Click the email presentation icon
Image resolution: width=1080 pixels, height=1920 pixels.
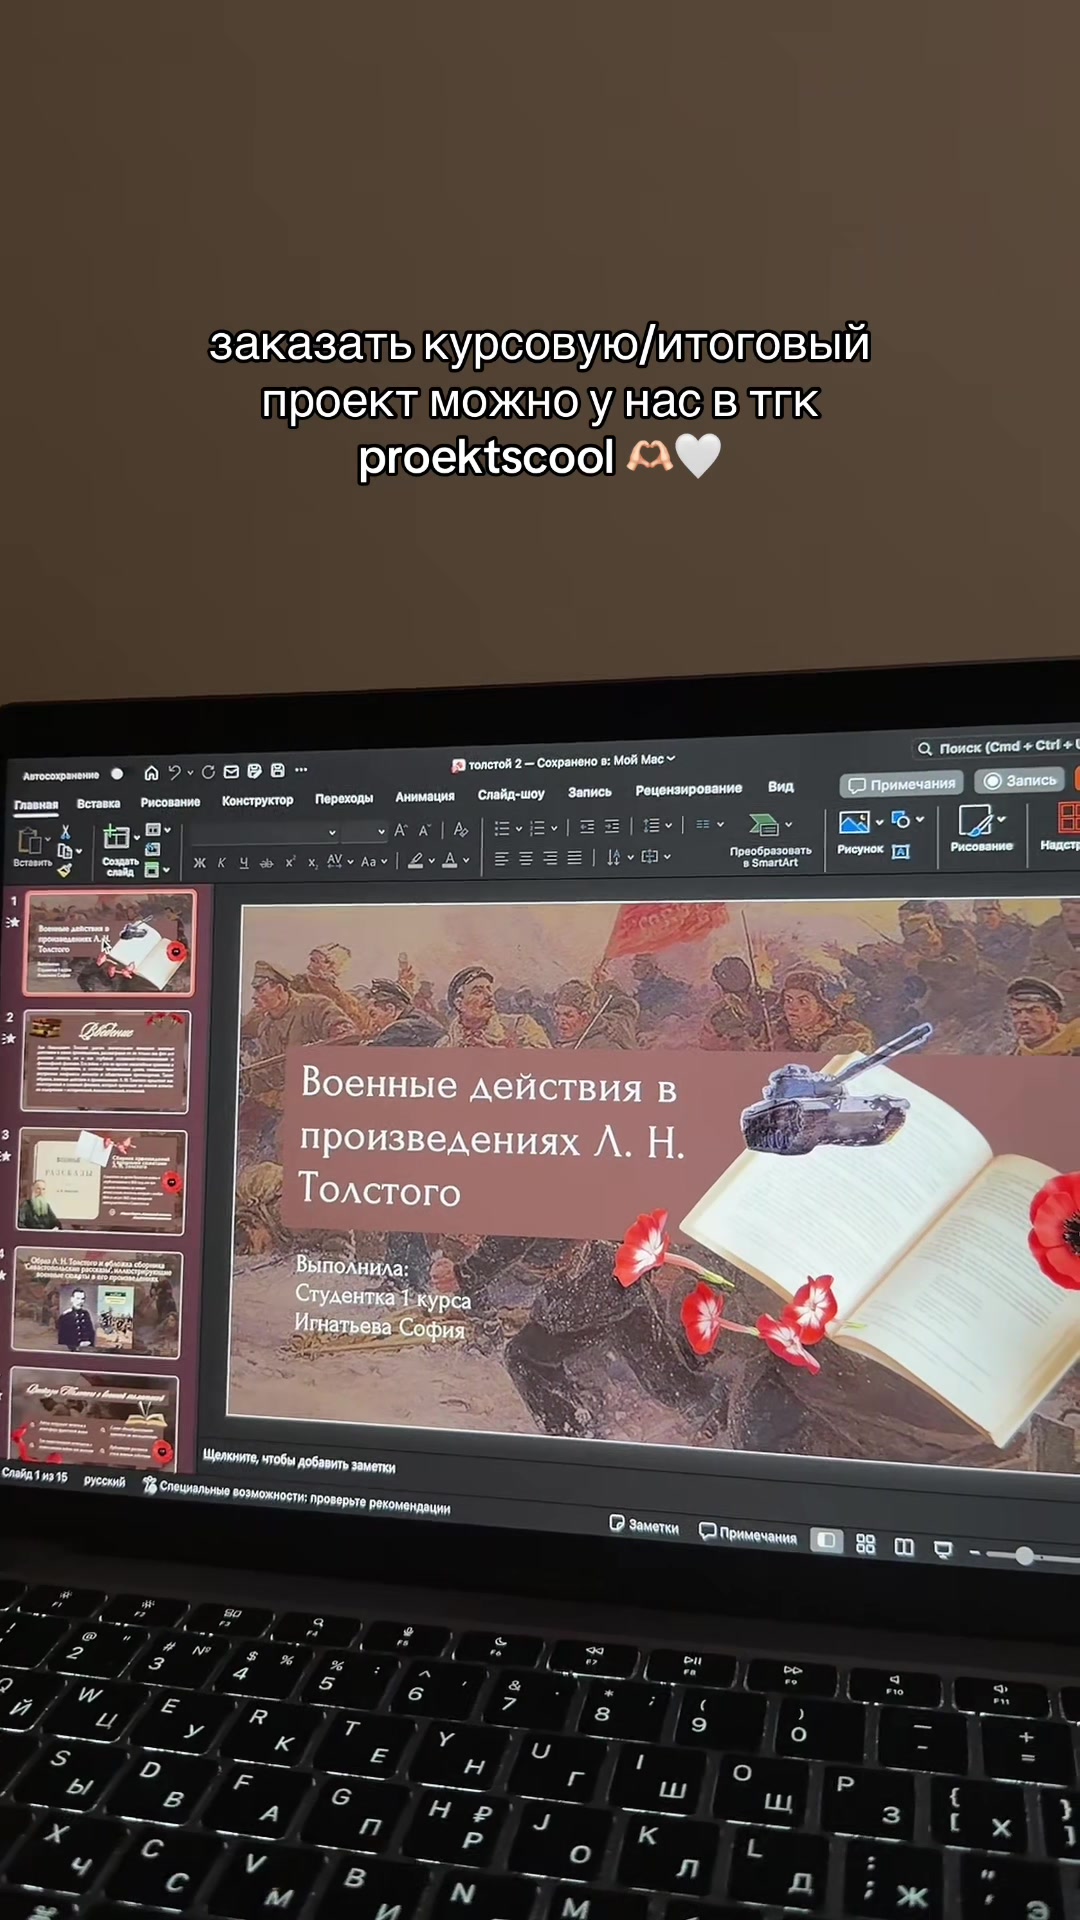pos(231,771)
